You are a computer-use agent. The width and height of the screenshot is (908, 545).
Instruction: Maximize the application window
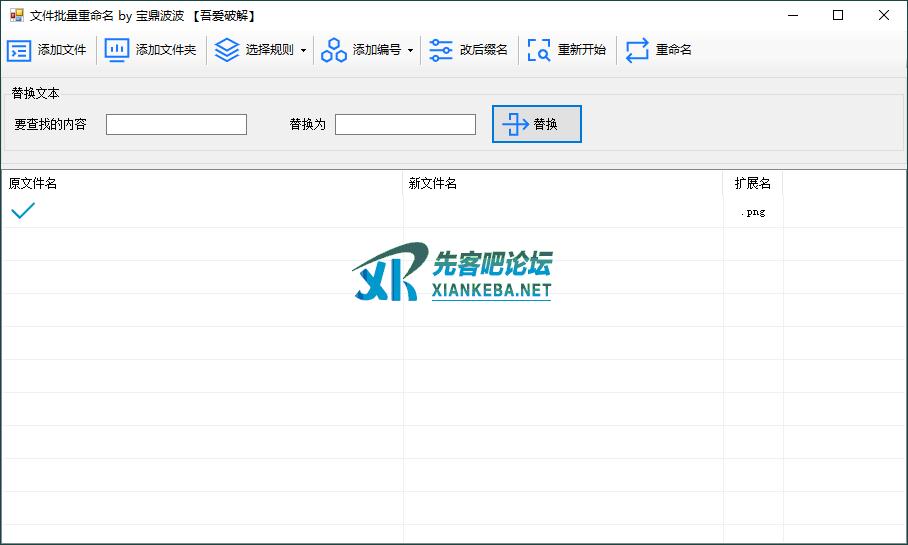point(838,15)
